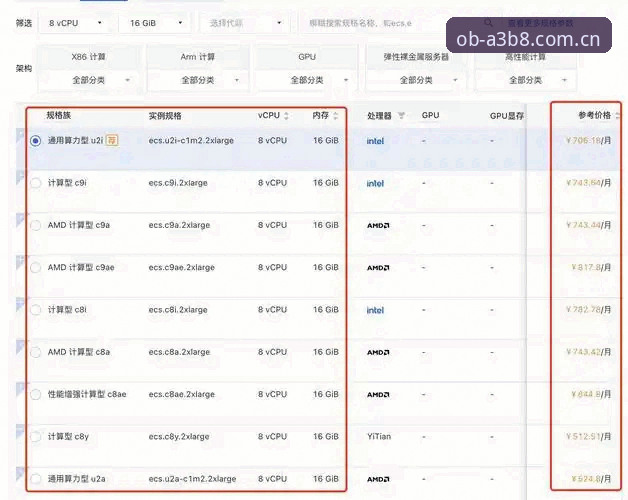Click price ¥524.8/月 for u2a

[x=591, y=478]
